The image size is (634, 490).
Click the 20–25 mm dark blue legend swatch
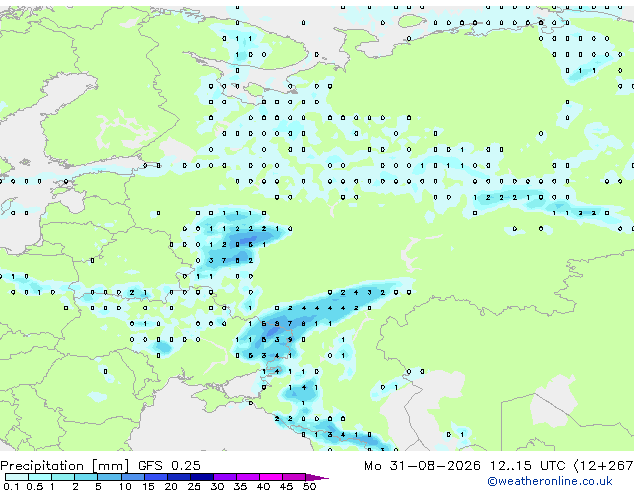coord(179,477)
